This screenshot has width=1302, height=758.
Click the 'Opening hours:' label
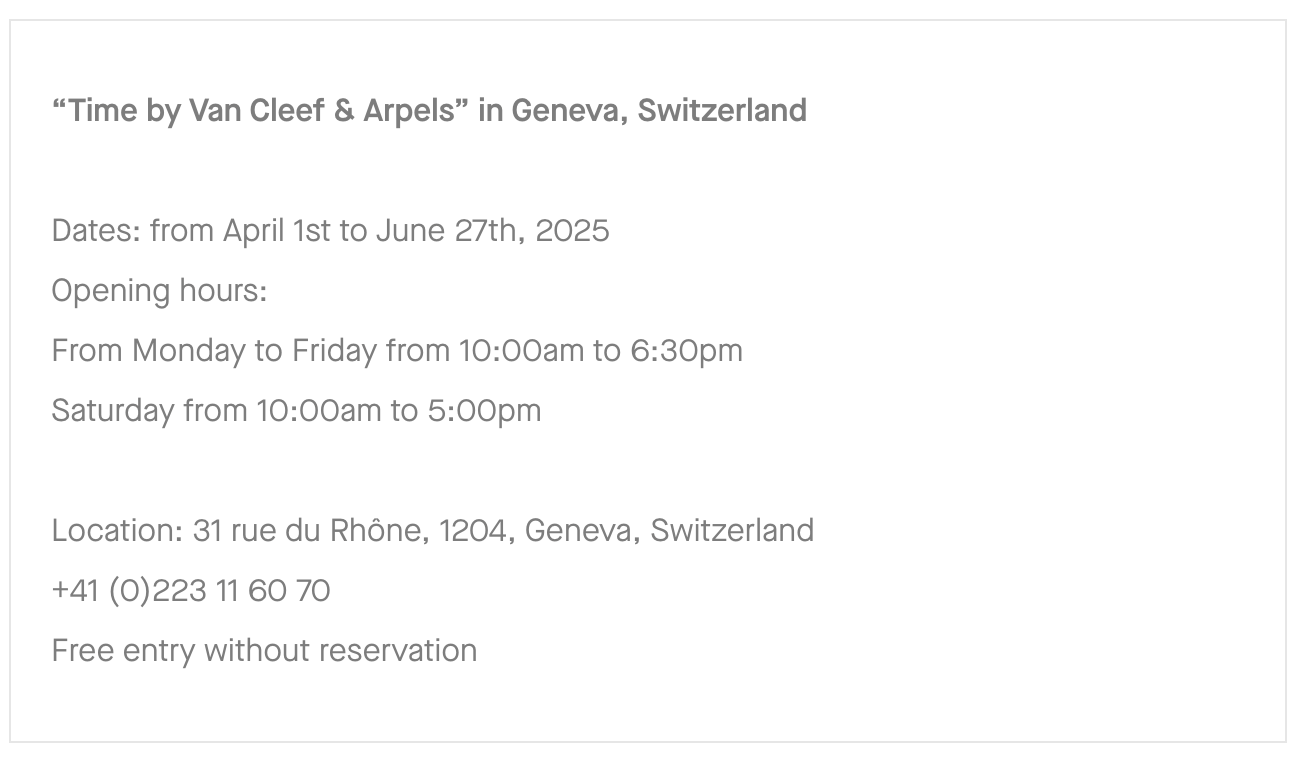click(160, 292)
